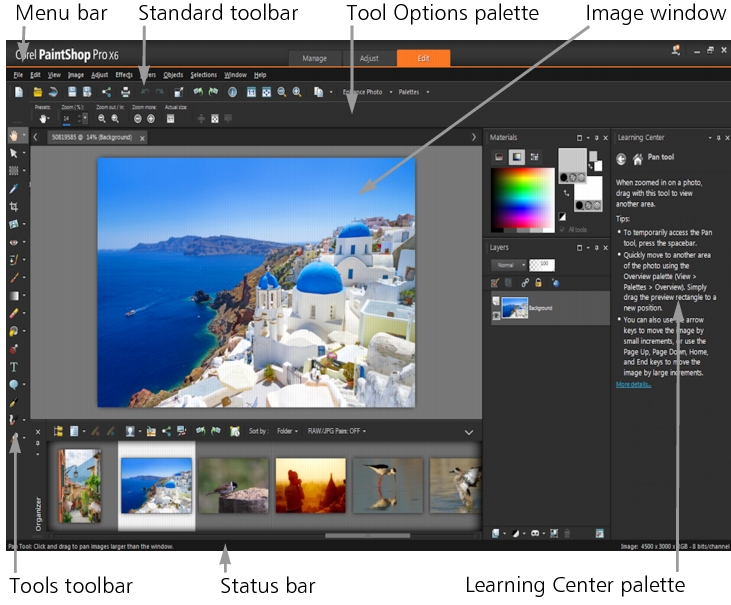Image resolution: width=731 pixels, height=605 pixels.
Task: Choose the Text tool
Action: 13,367
